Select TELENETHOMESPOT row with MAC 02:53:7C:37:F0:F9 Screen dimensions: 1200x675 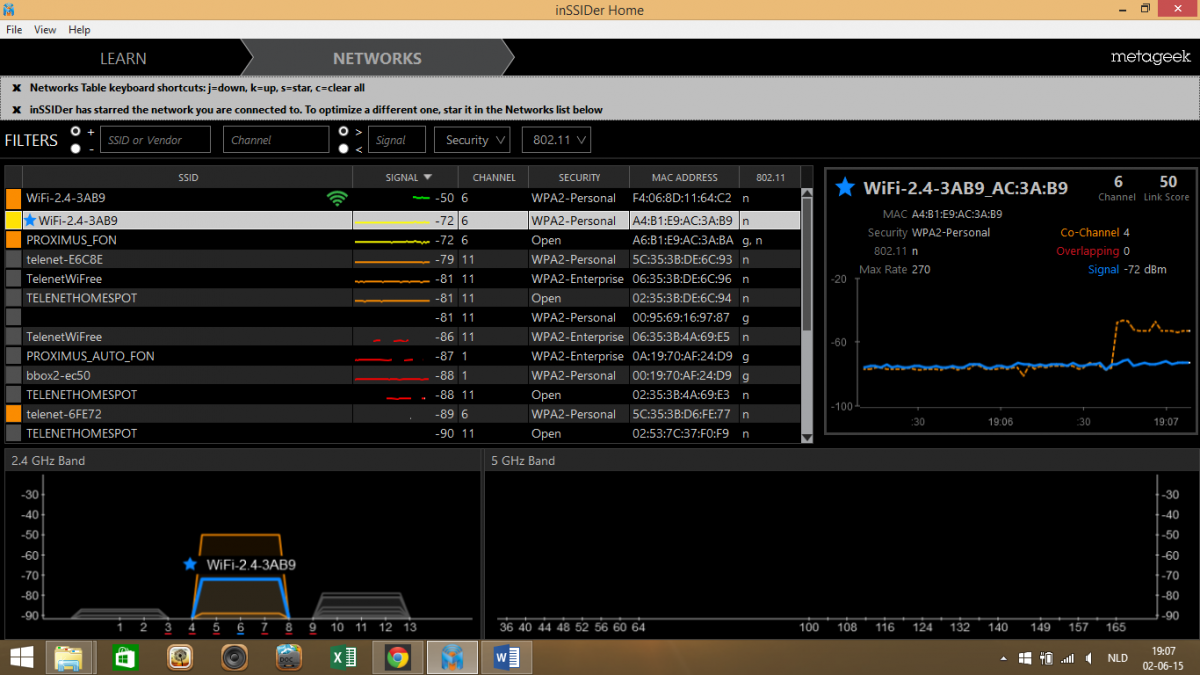[403, 433]
